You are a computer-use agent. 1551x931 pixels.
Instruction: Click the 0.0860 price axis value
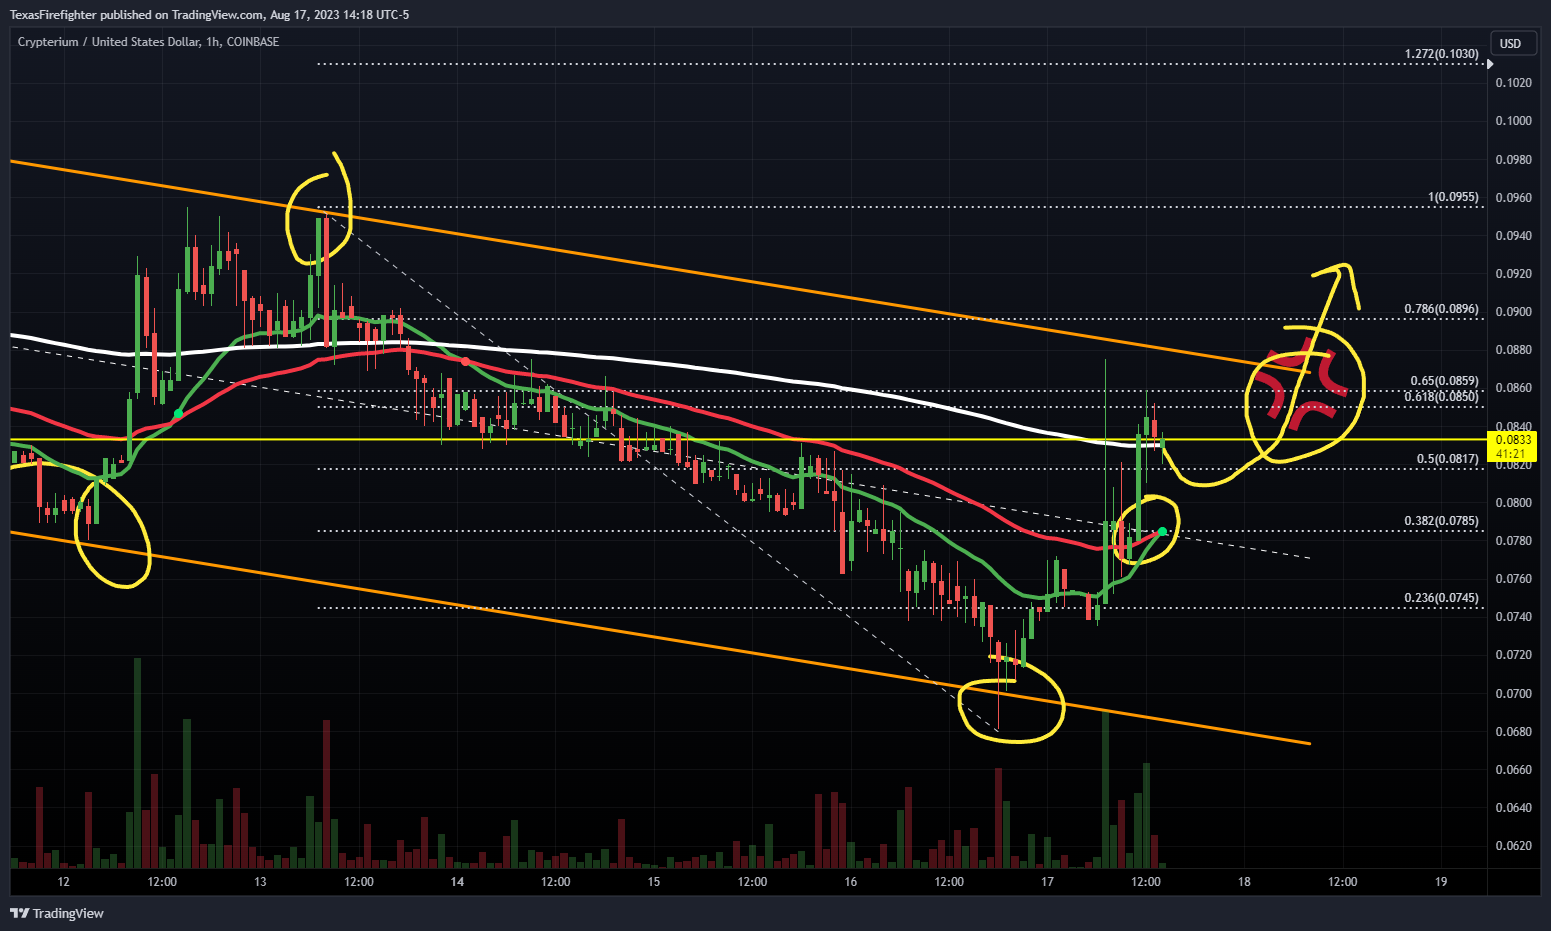[1513, 387]
